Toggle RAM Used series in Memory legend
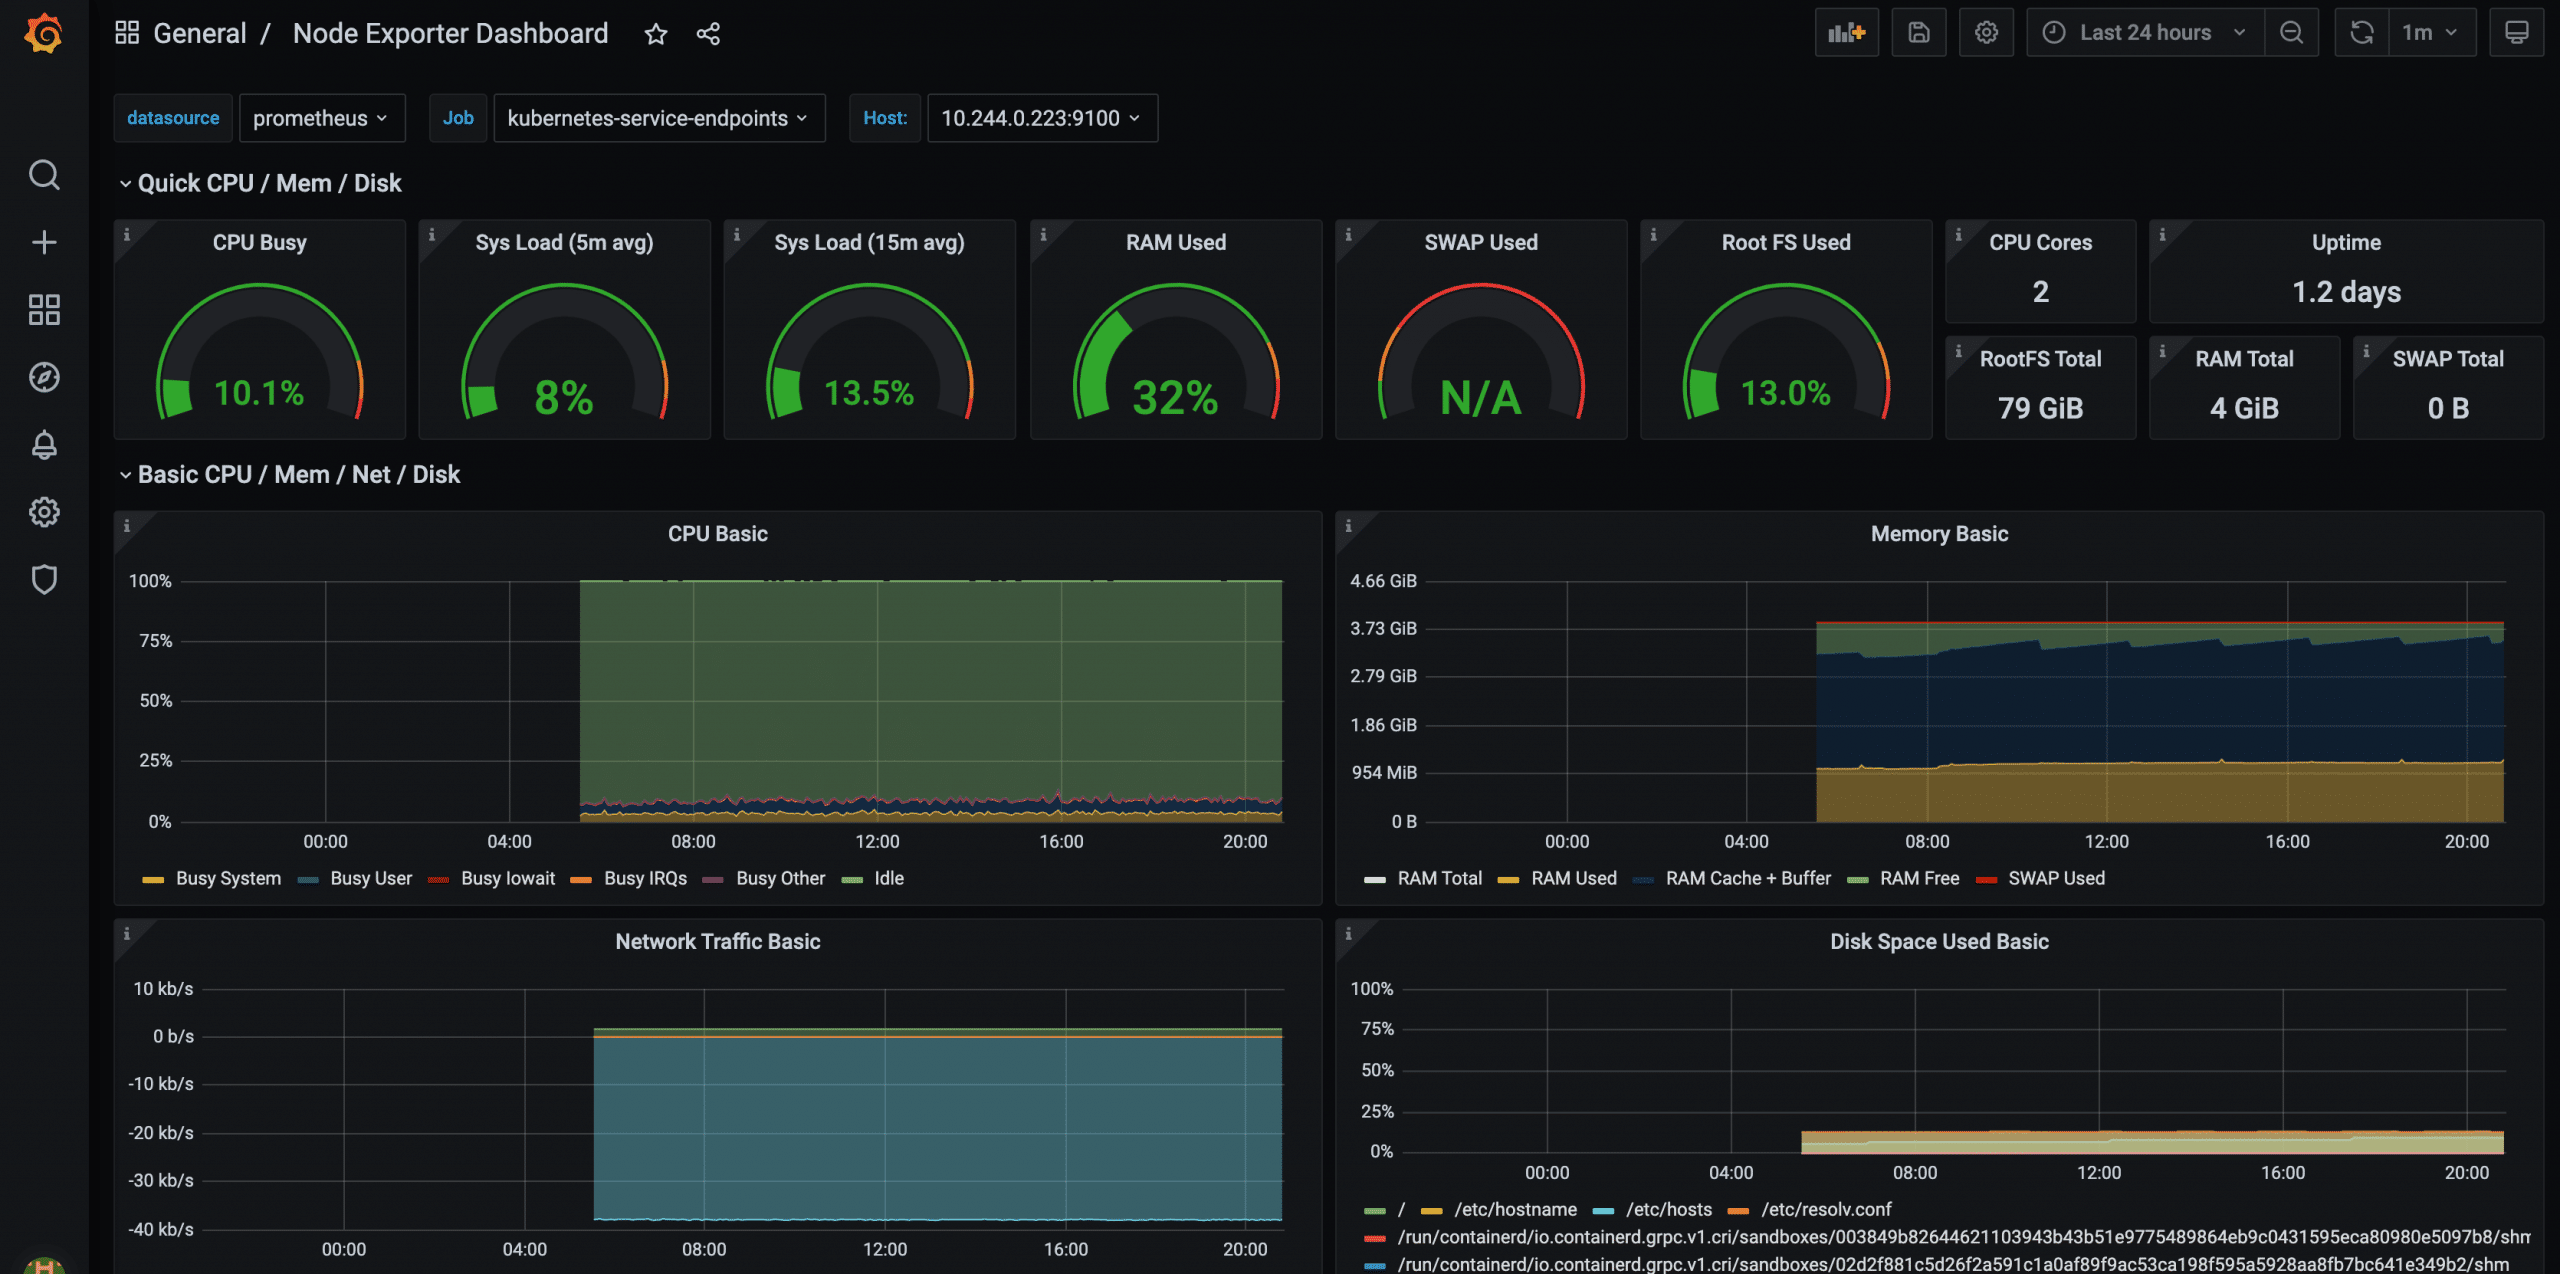The height and width of the screenshot is (1274, 2560). click(1573, 878)
